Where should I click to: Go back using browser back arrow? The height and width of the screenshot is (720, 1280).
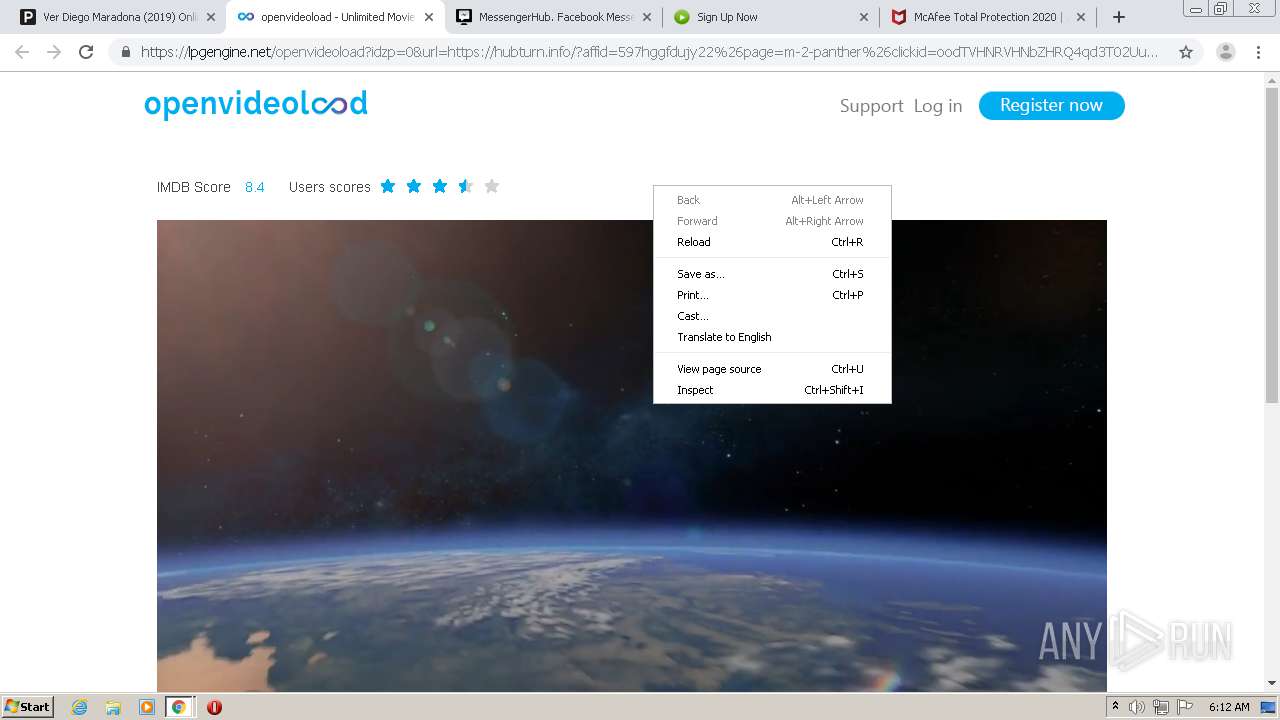coord(22,52)
